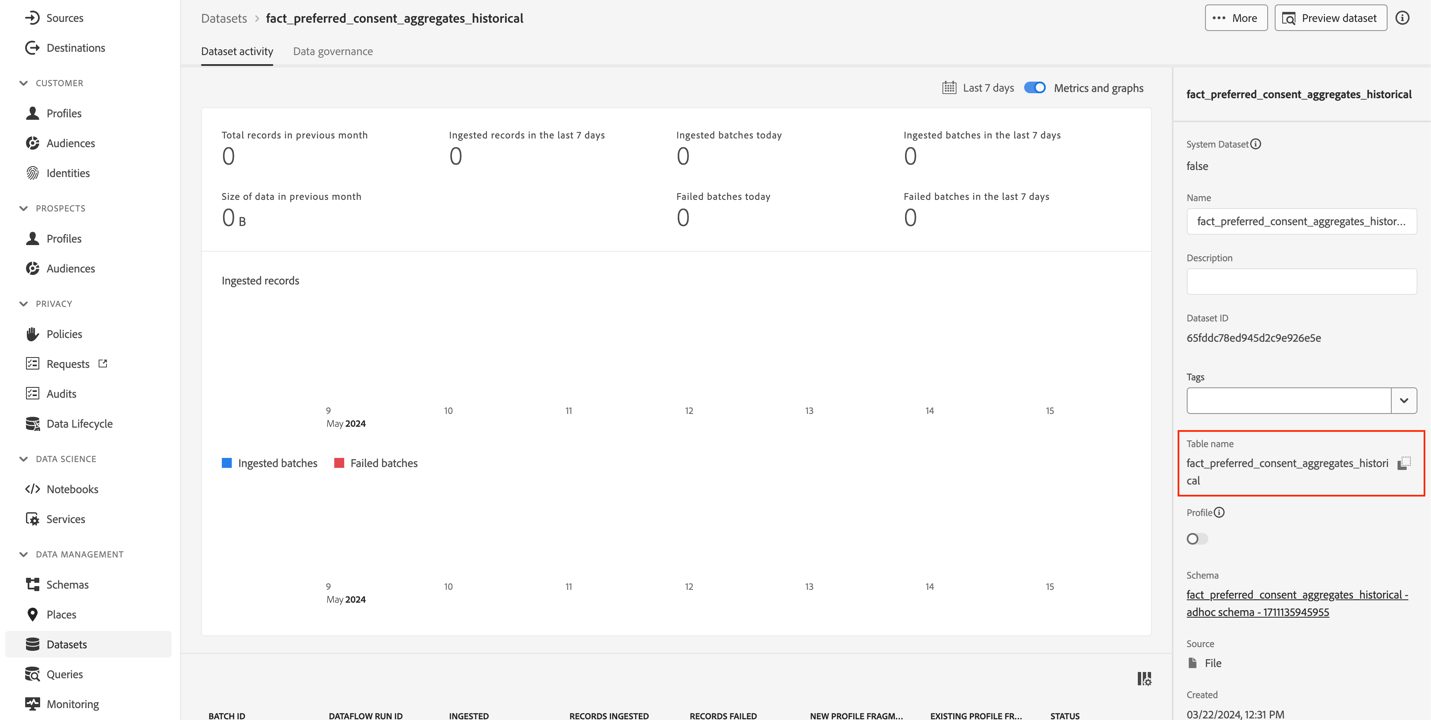Open the Queries workspace
This screenshot has height=720, width=1431.
point(63,673)
